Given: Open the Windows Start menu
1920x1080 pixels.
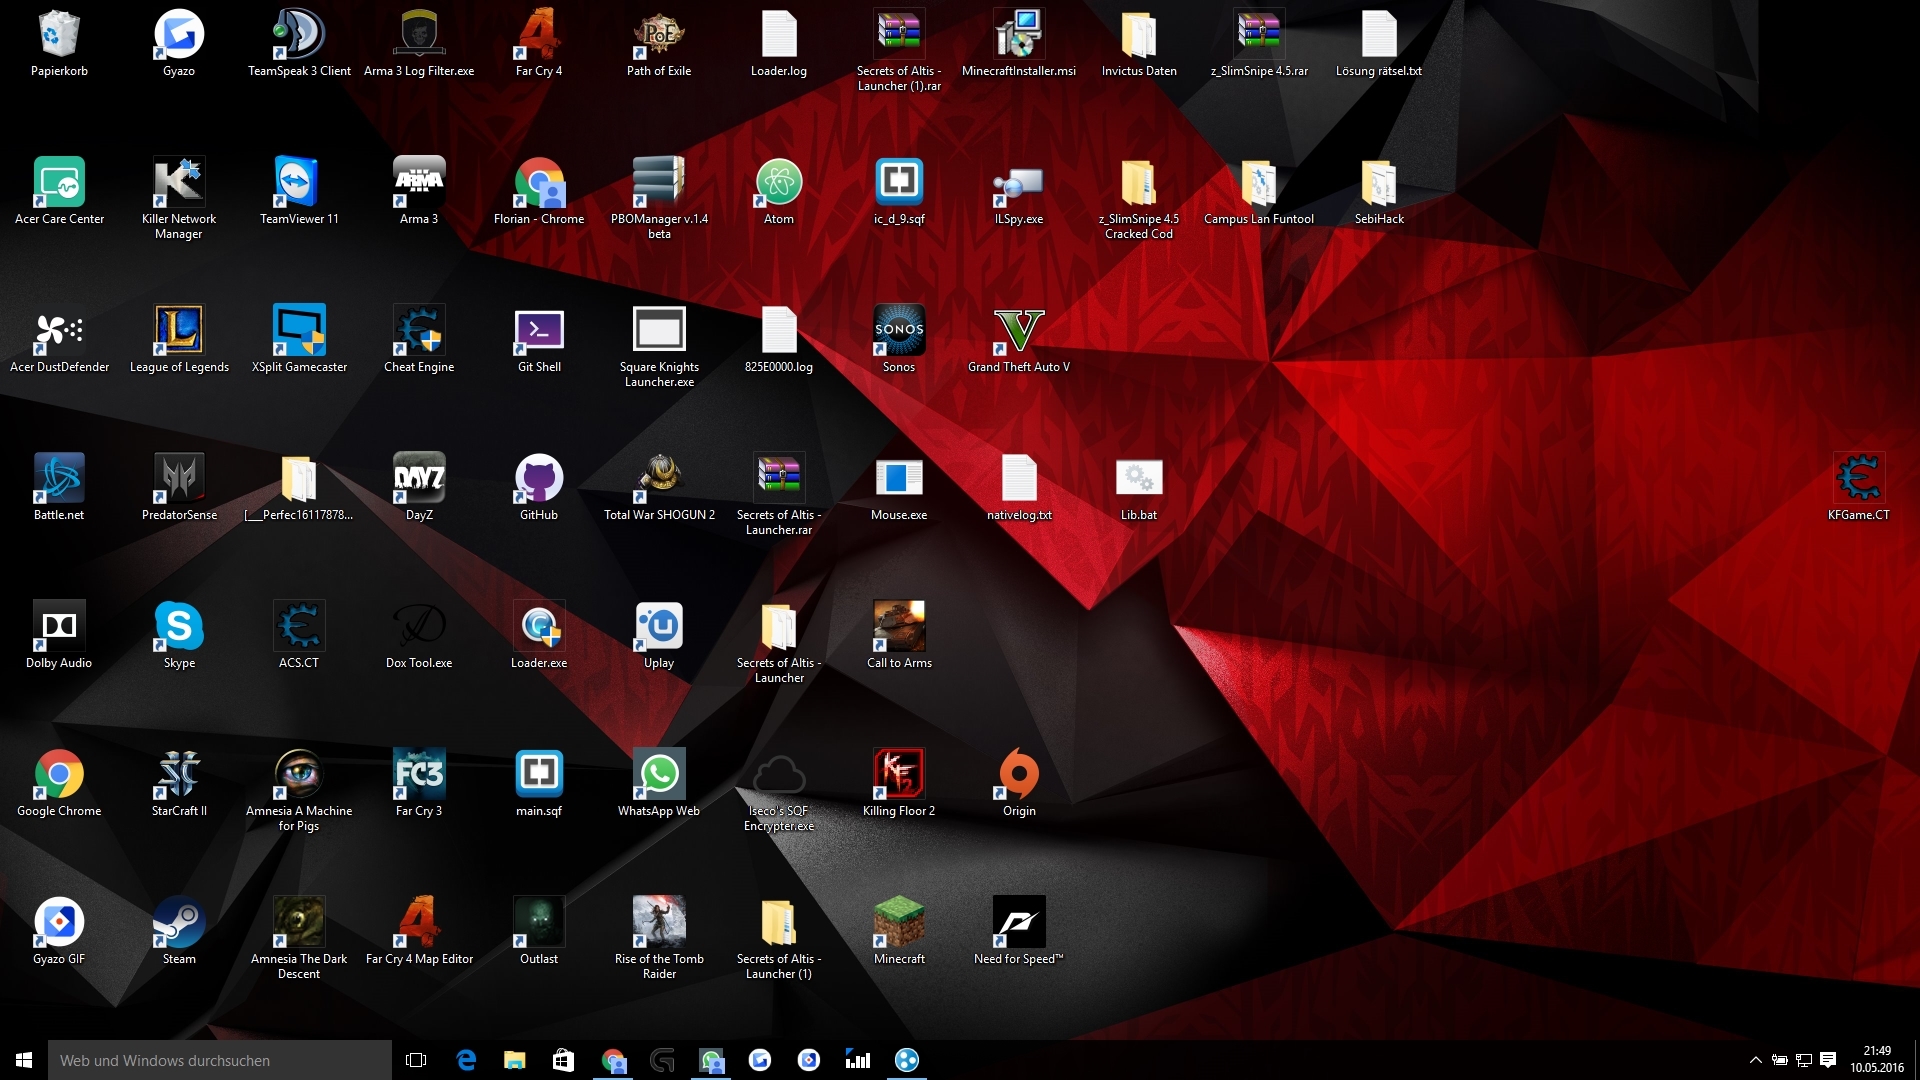Looking at the screenshot, I should [x=24, y=1060].
